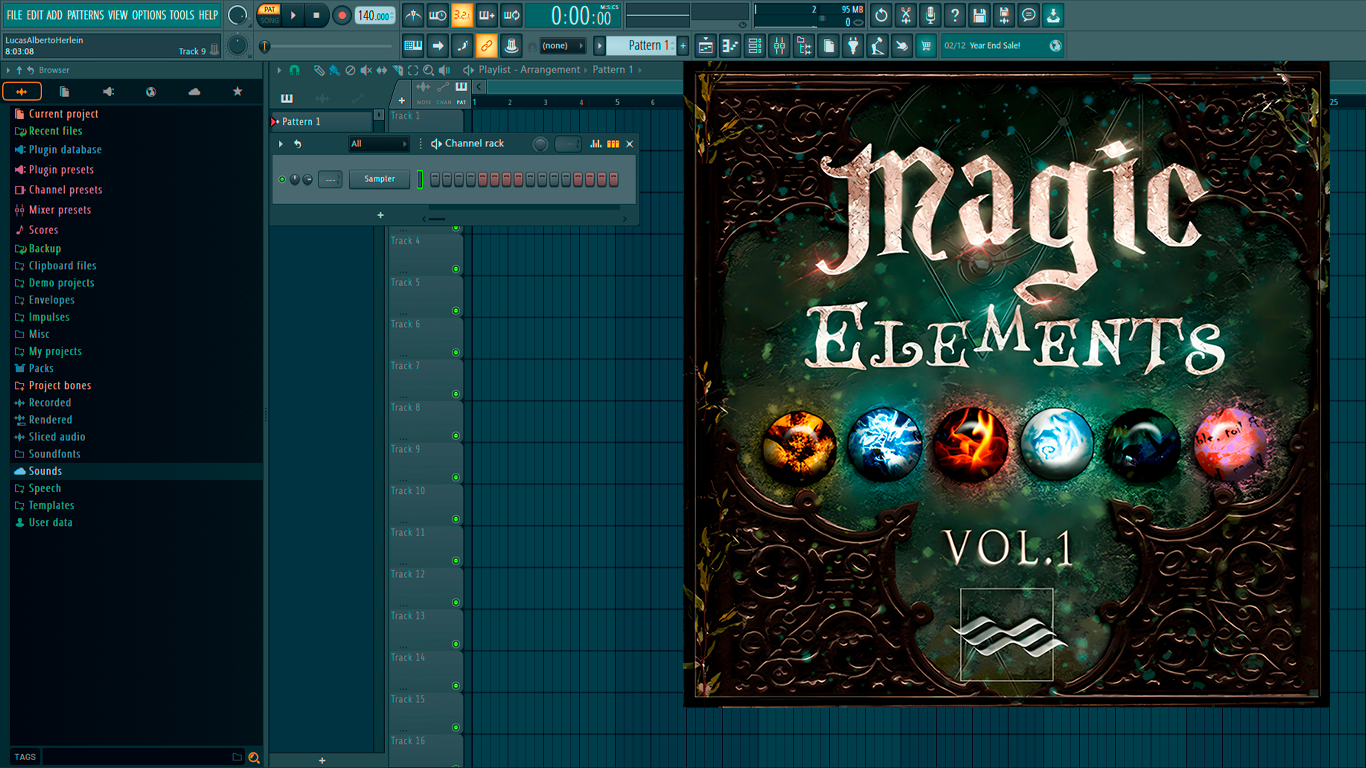Click the arrow left of Pattern 1 selector

click(600, 45)
